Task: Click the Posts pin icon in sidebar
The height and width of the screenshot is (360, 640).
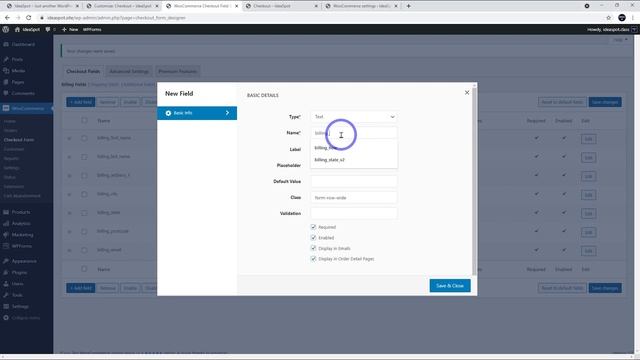Action: (6, 59)
